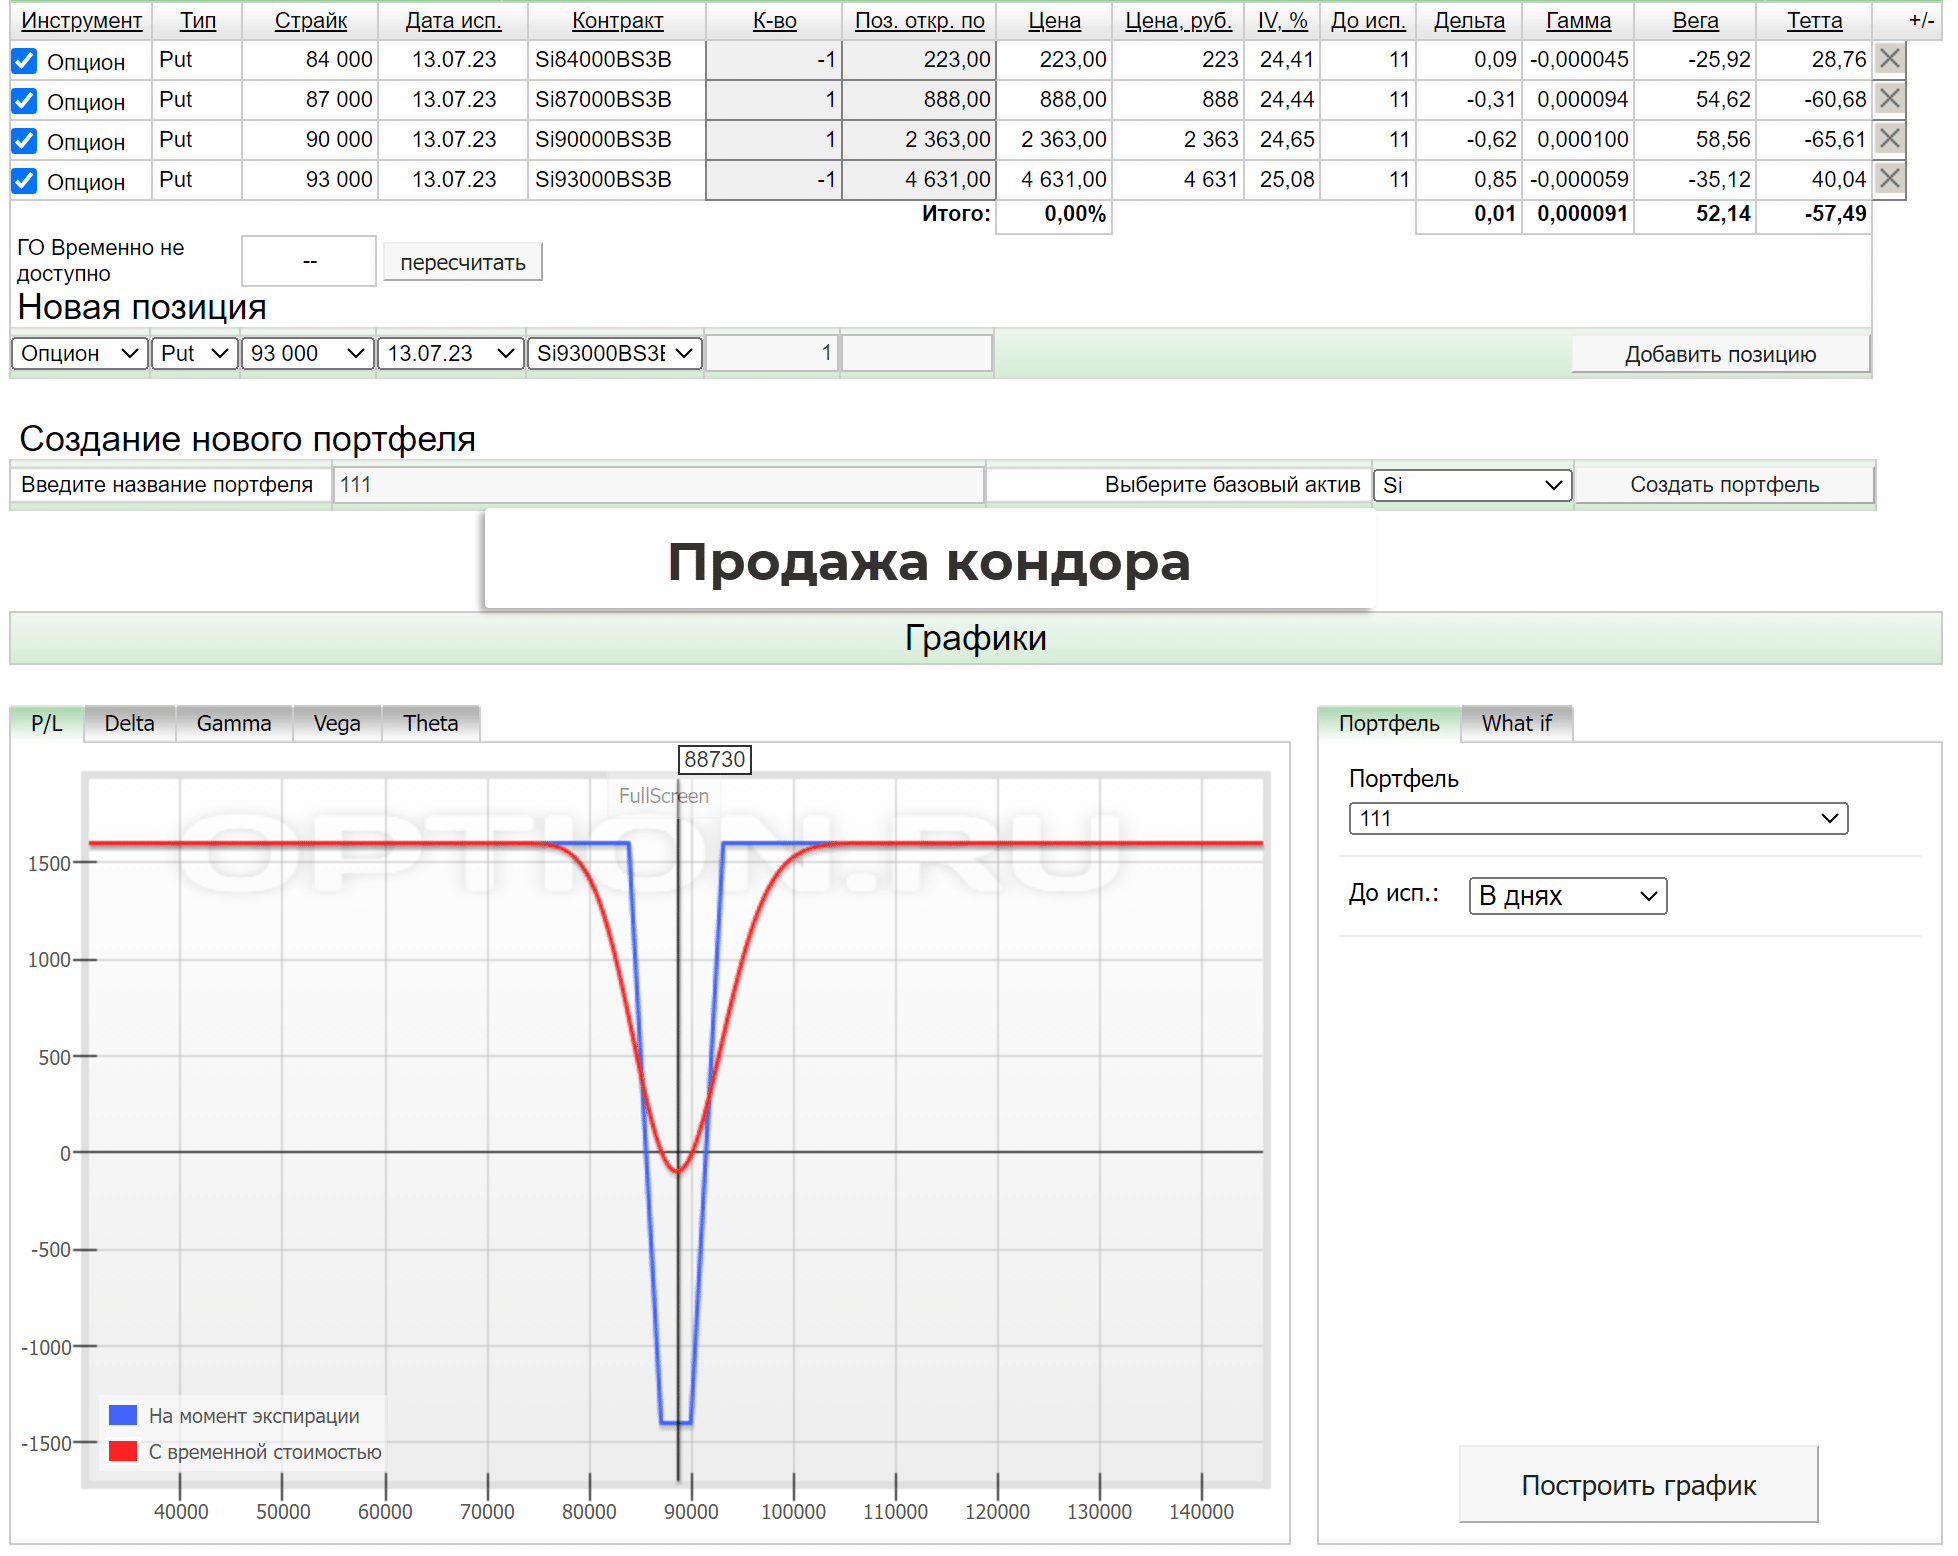Open the strike dropdown showing 93 000
This screenshot has width=1958, height=1556.
coord(307,353)
